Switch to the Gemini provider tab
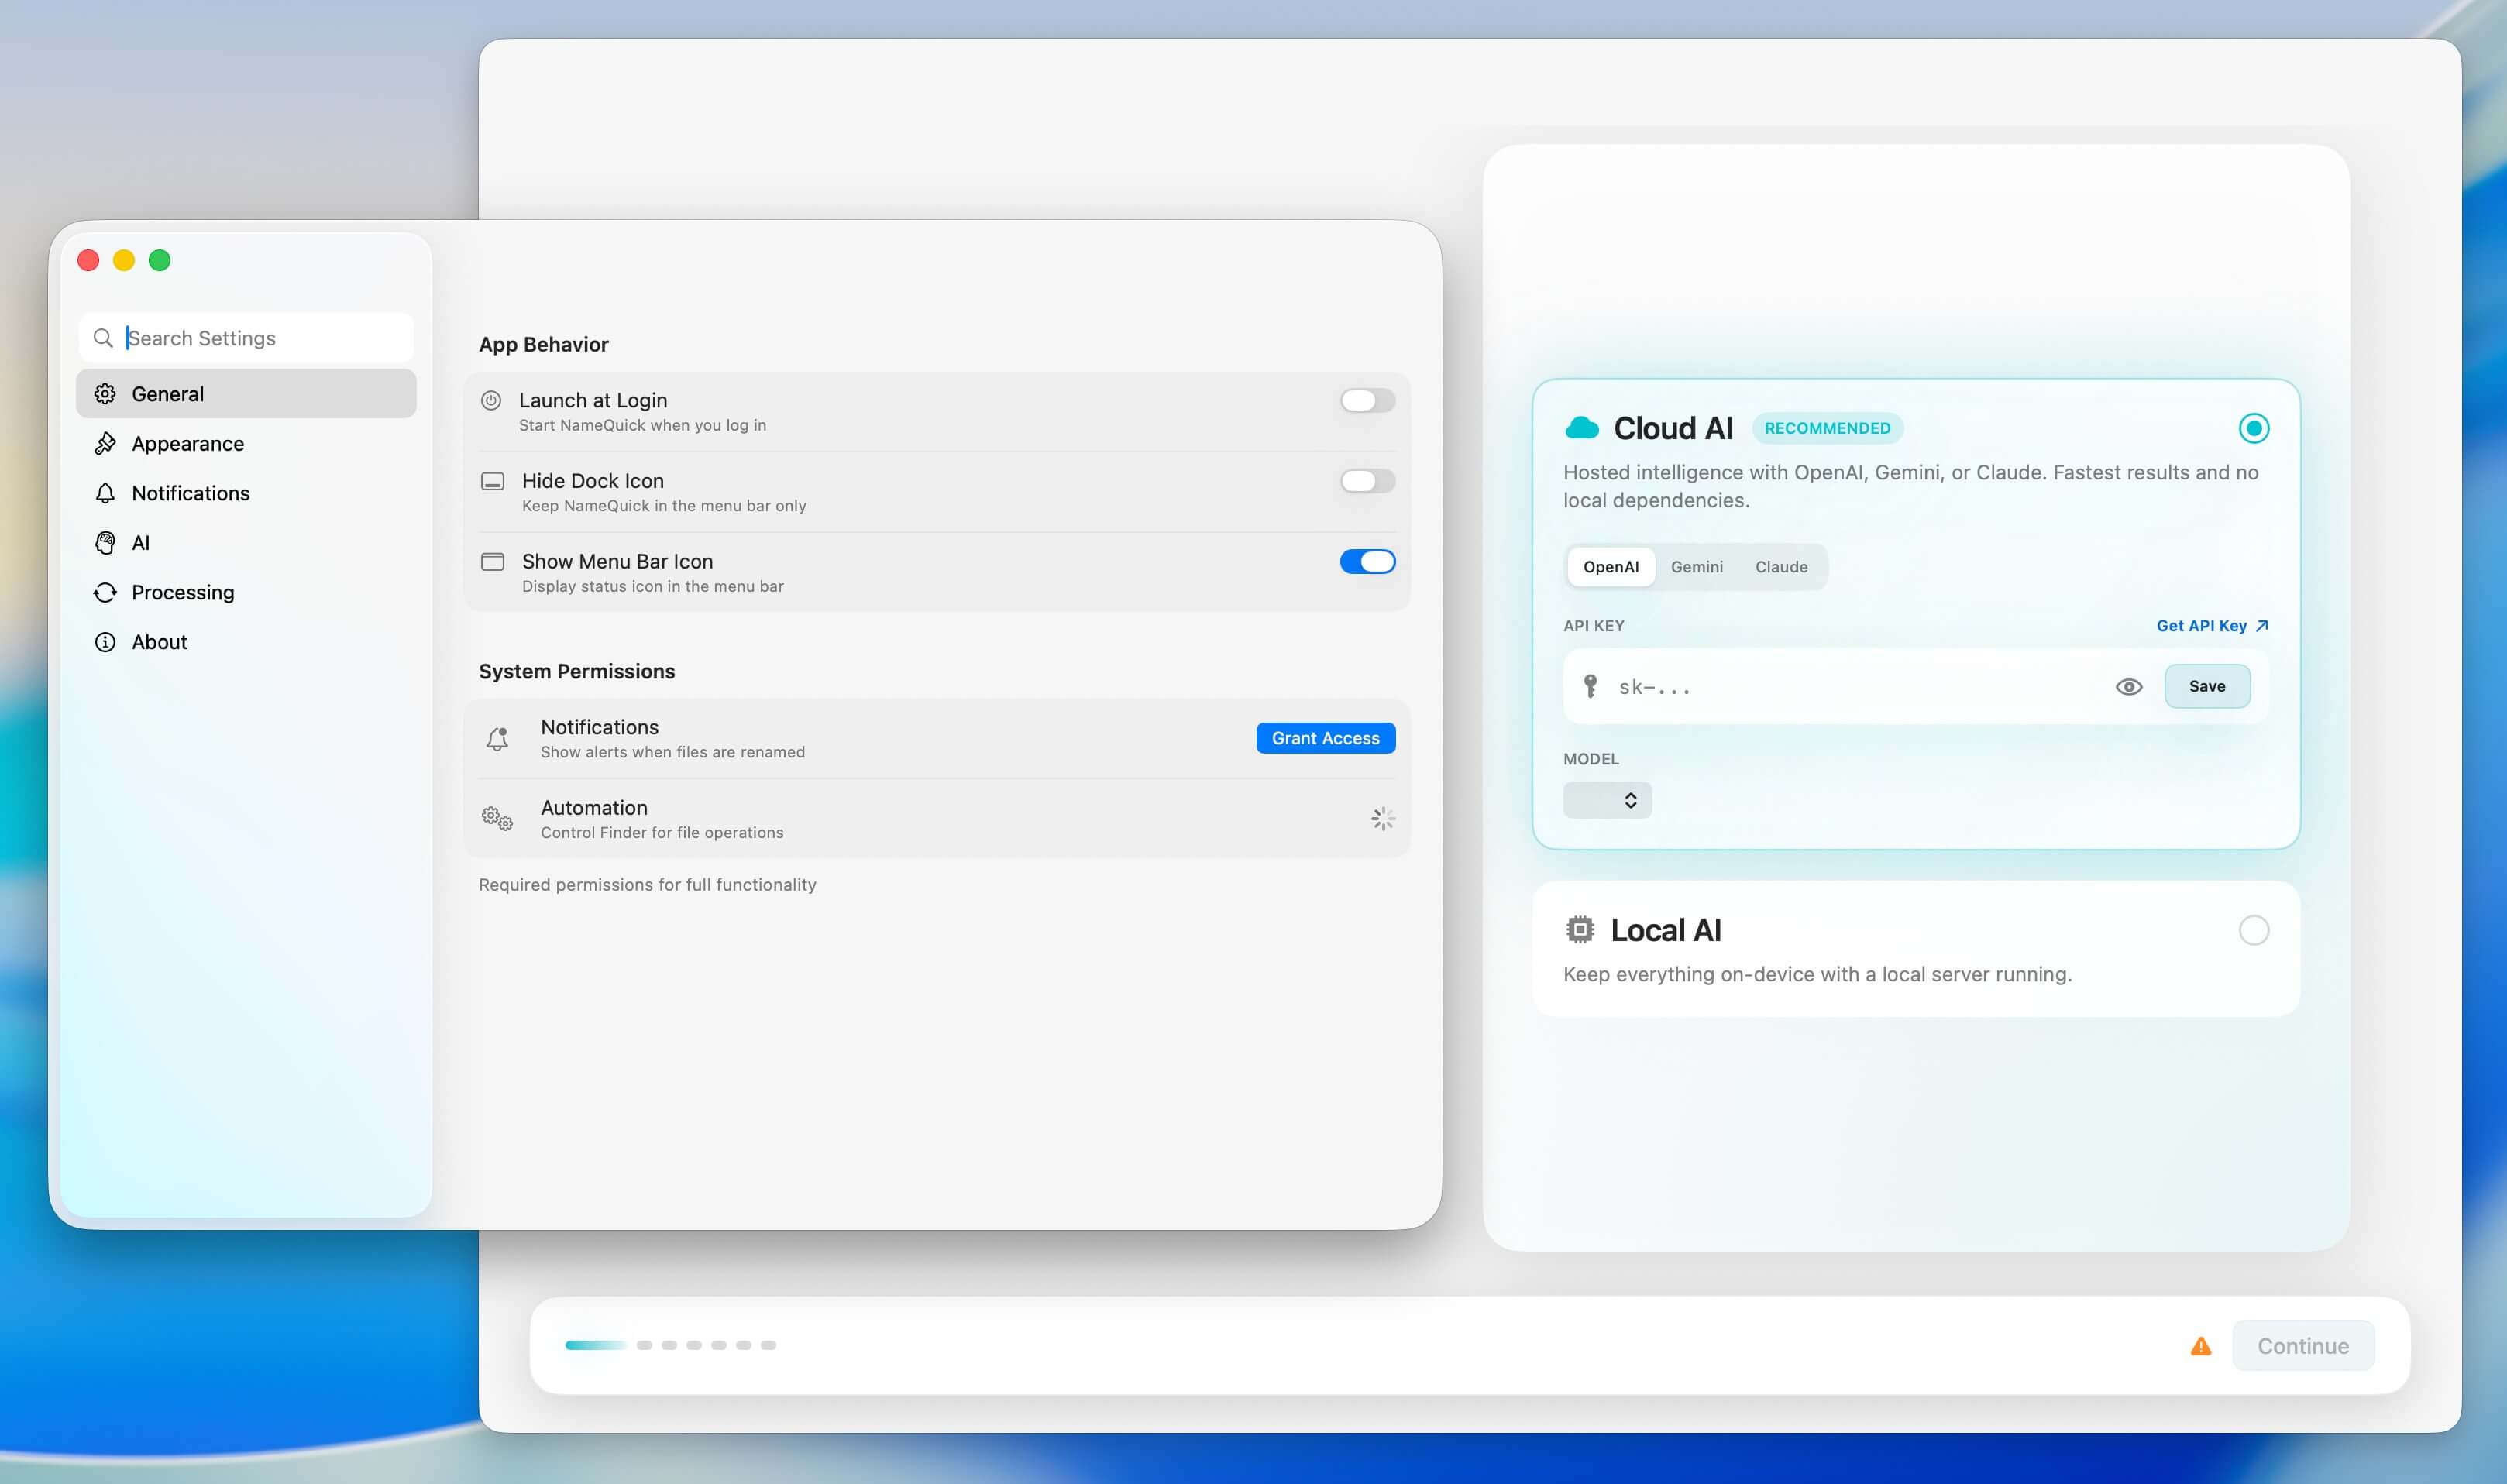Screen dimensions: 2507x1484 click(x=1696, y=567)
